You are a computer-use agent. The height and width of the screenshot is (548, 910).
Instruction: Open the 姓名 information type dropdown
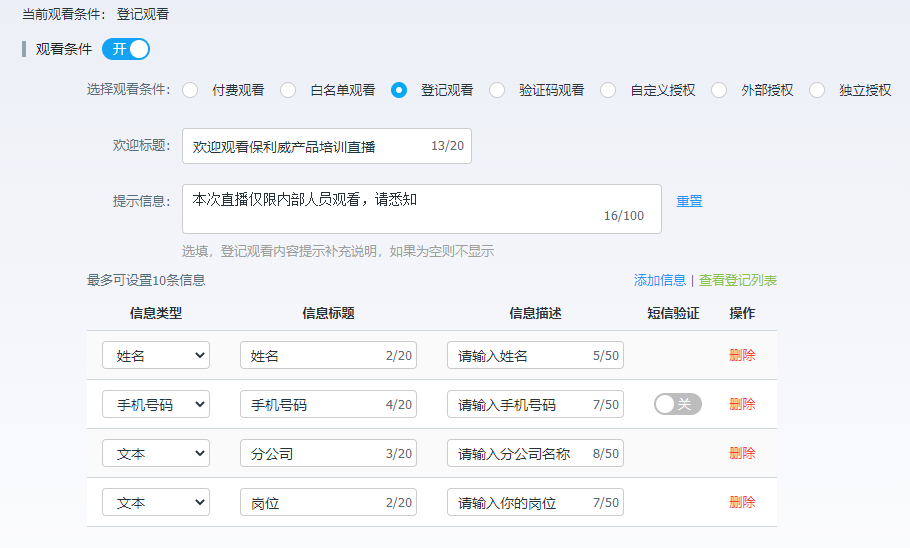pyautogui.click(x=156, y=355)
